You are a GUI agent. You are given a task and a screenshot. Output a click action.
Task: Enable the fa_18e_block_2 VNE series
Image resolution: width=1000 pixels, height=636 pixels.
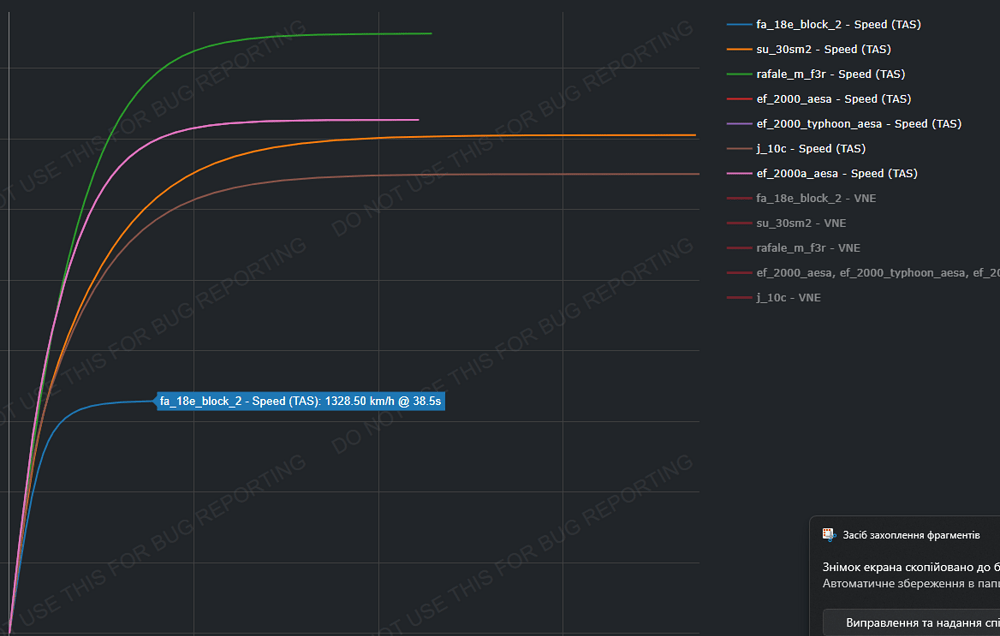(x=815, y=199)
